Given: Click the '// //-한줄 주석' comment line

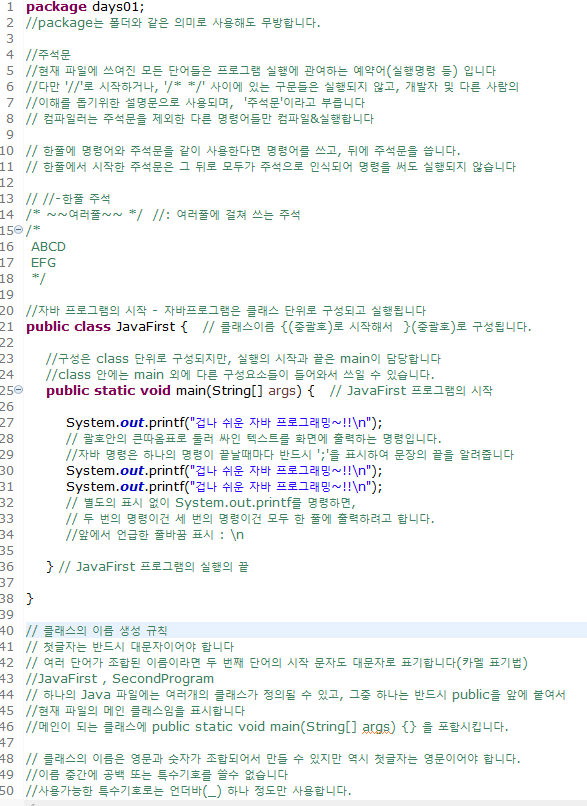Looking at the screenshot, I should (68, 198).
